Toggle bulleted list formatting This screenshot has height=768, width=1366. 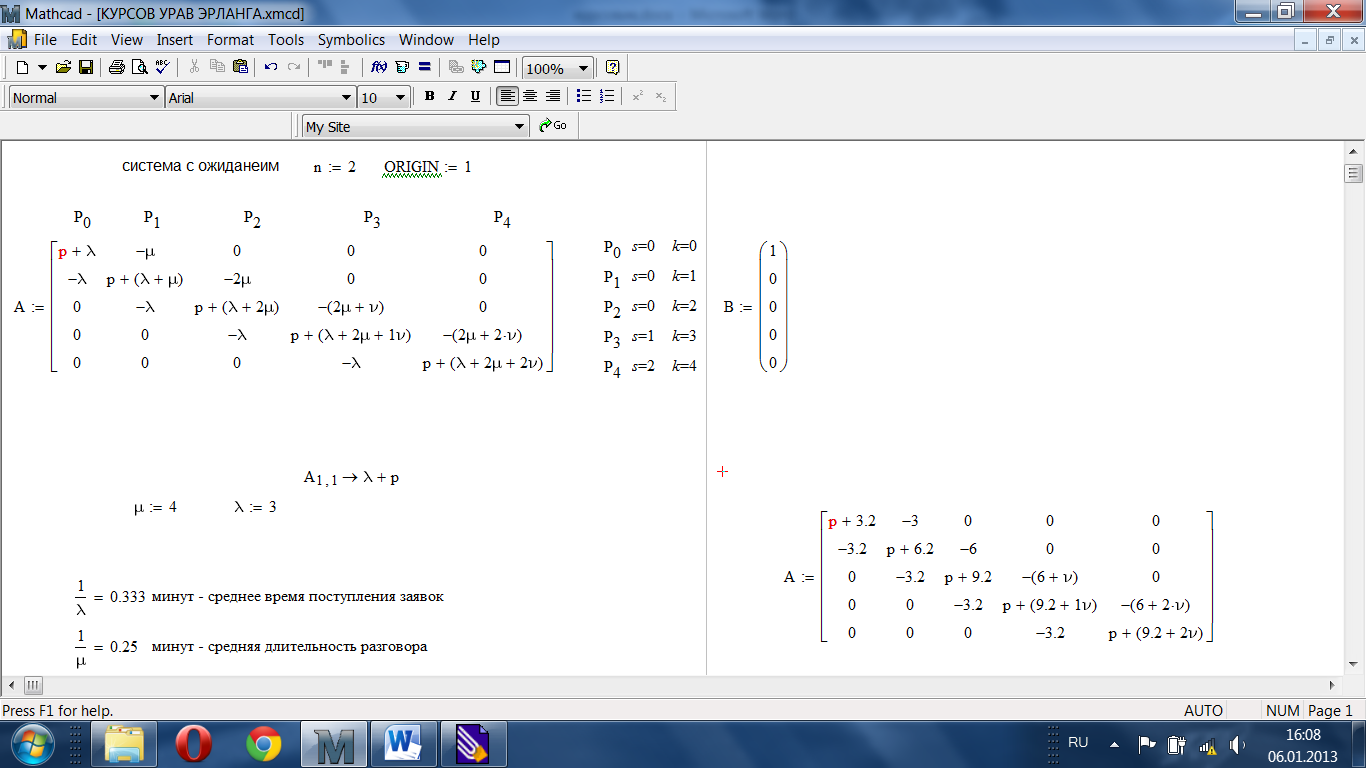[x=584, y=97]
